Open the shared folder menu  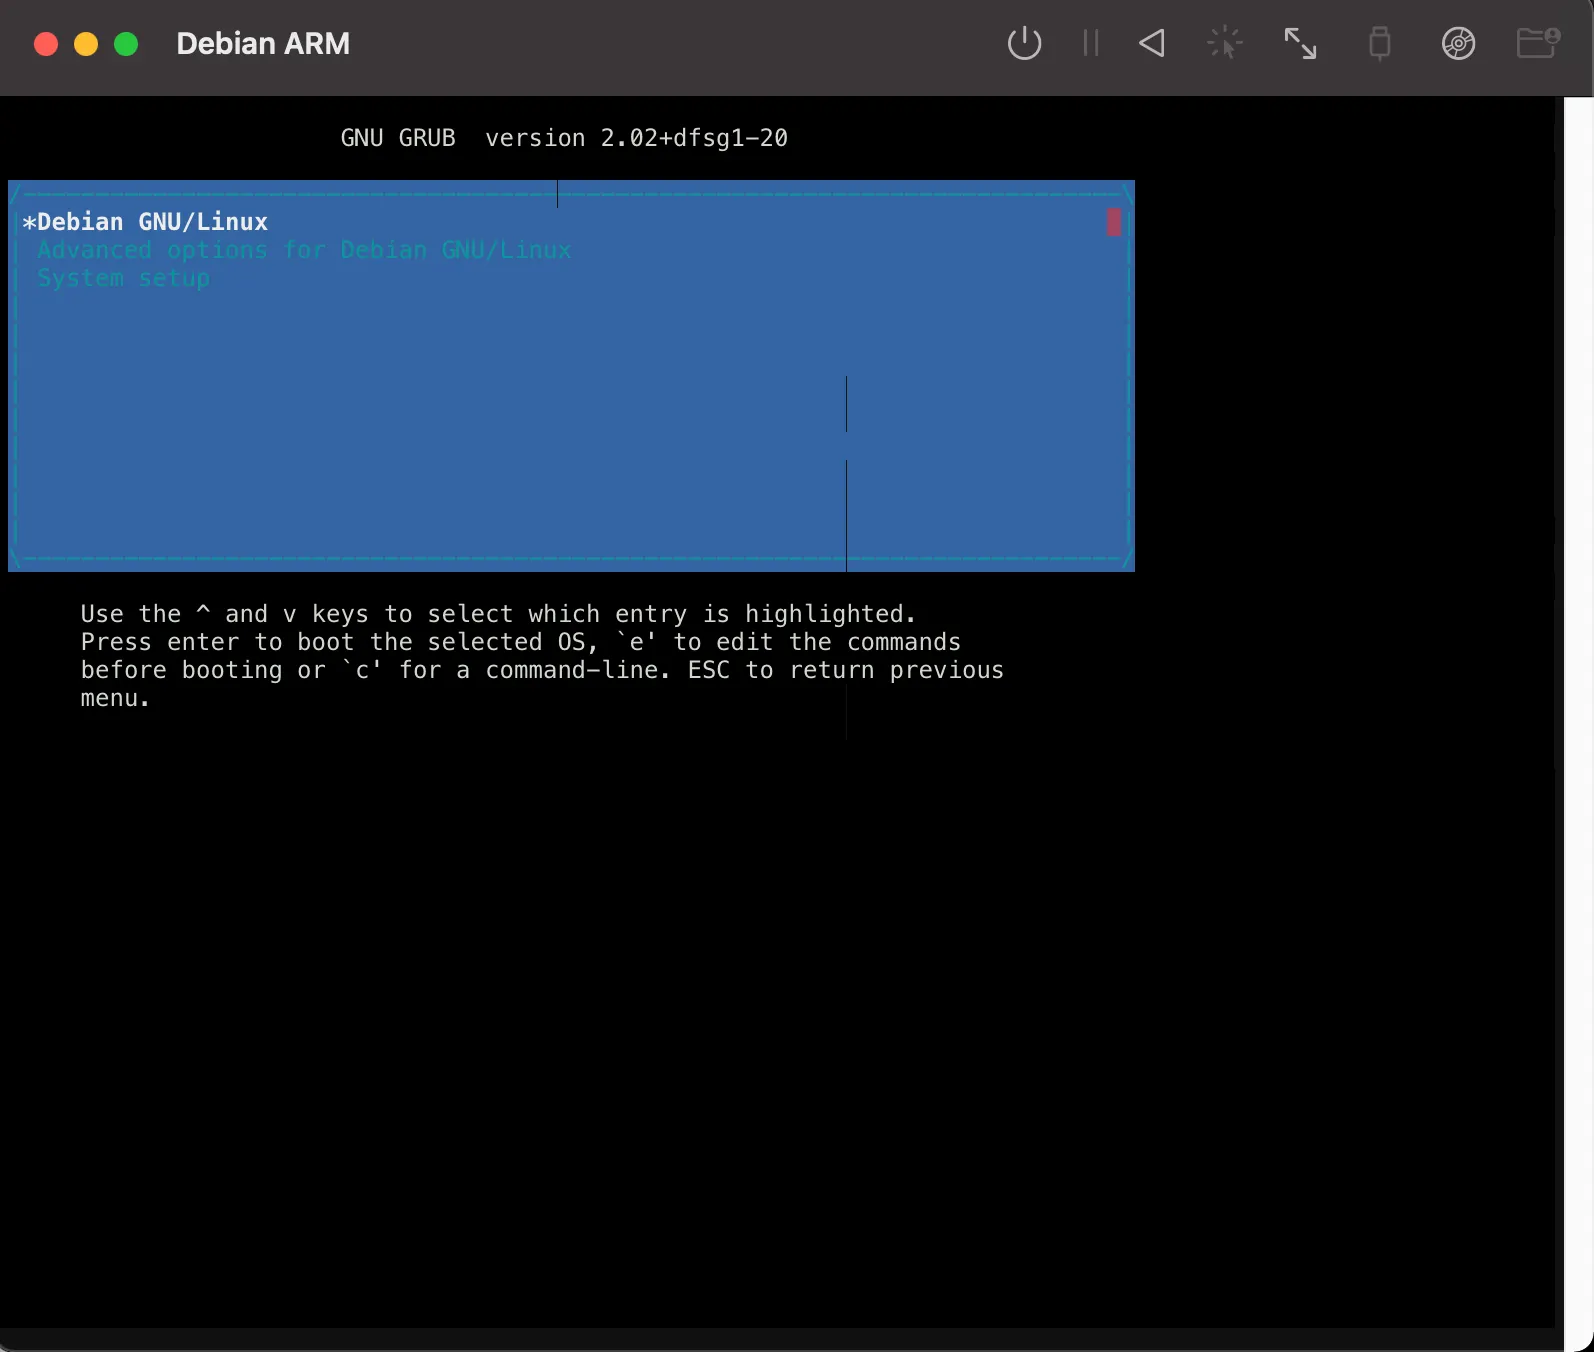[x=1538, y=43]
